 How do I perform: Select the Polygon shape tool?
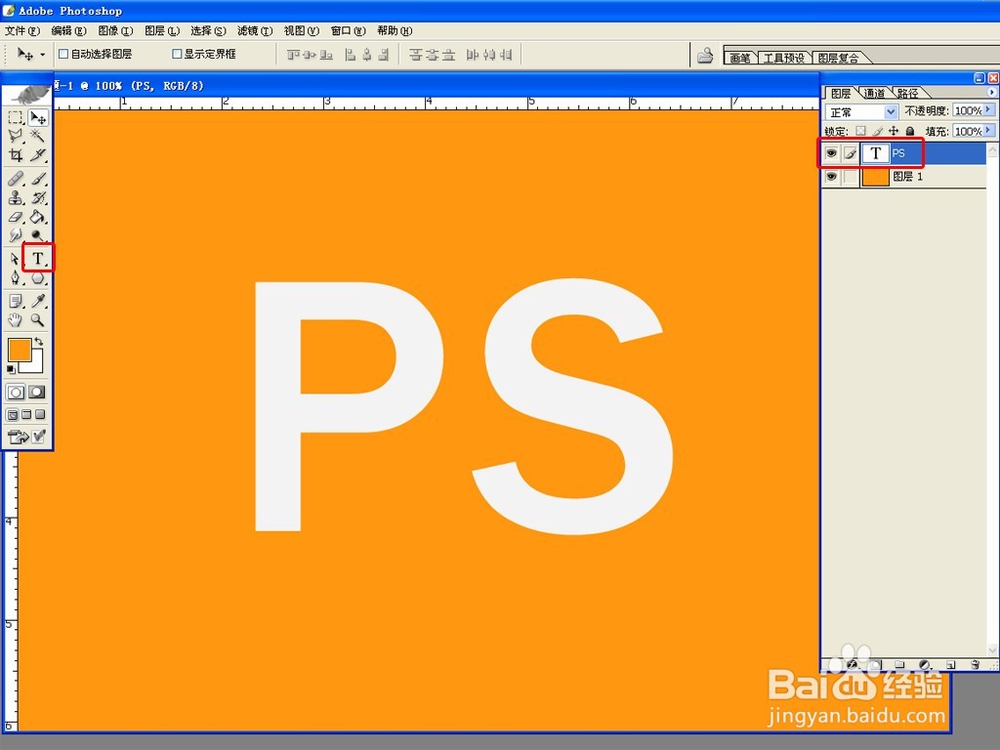(38, 278)
